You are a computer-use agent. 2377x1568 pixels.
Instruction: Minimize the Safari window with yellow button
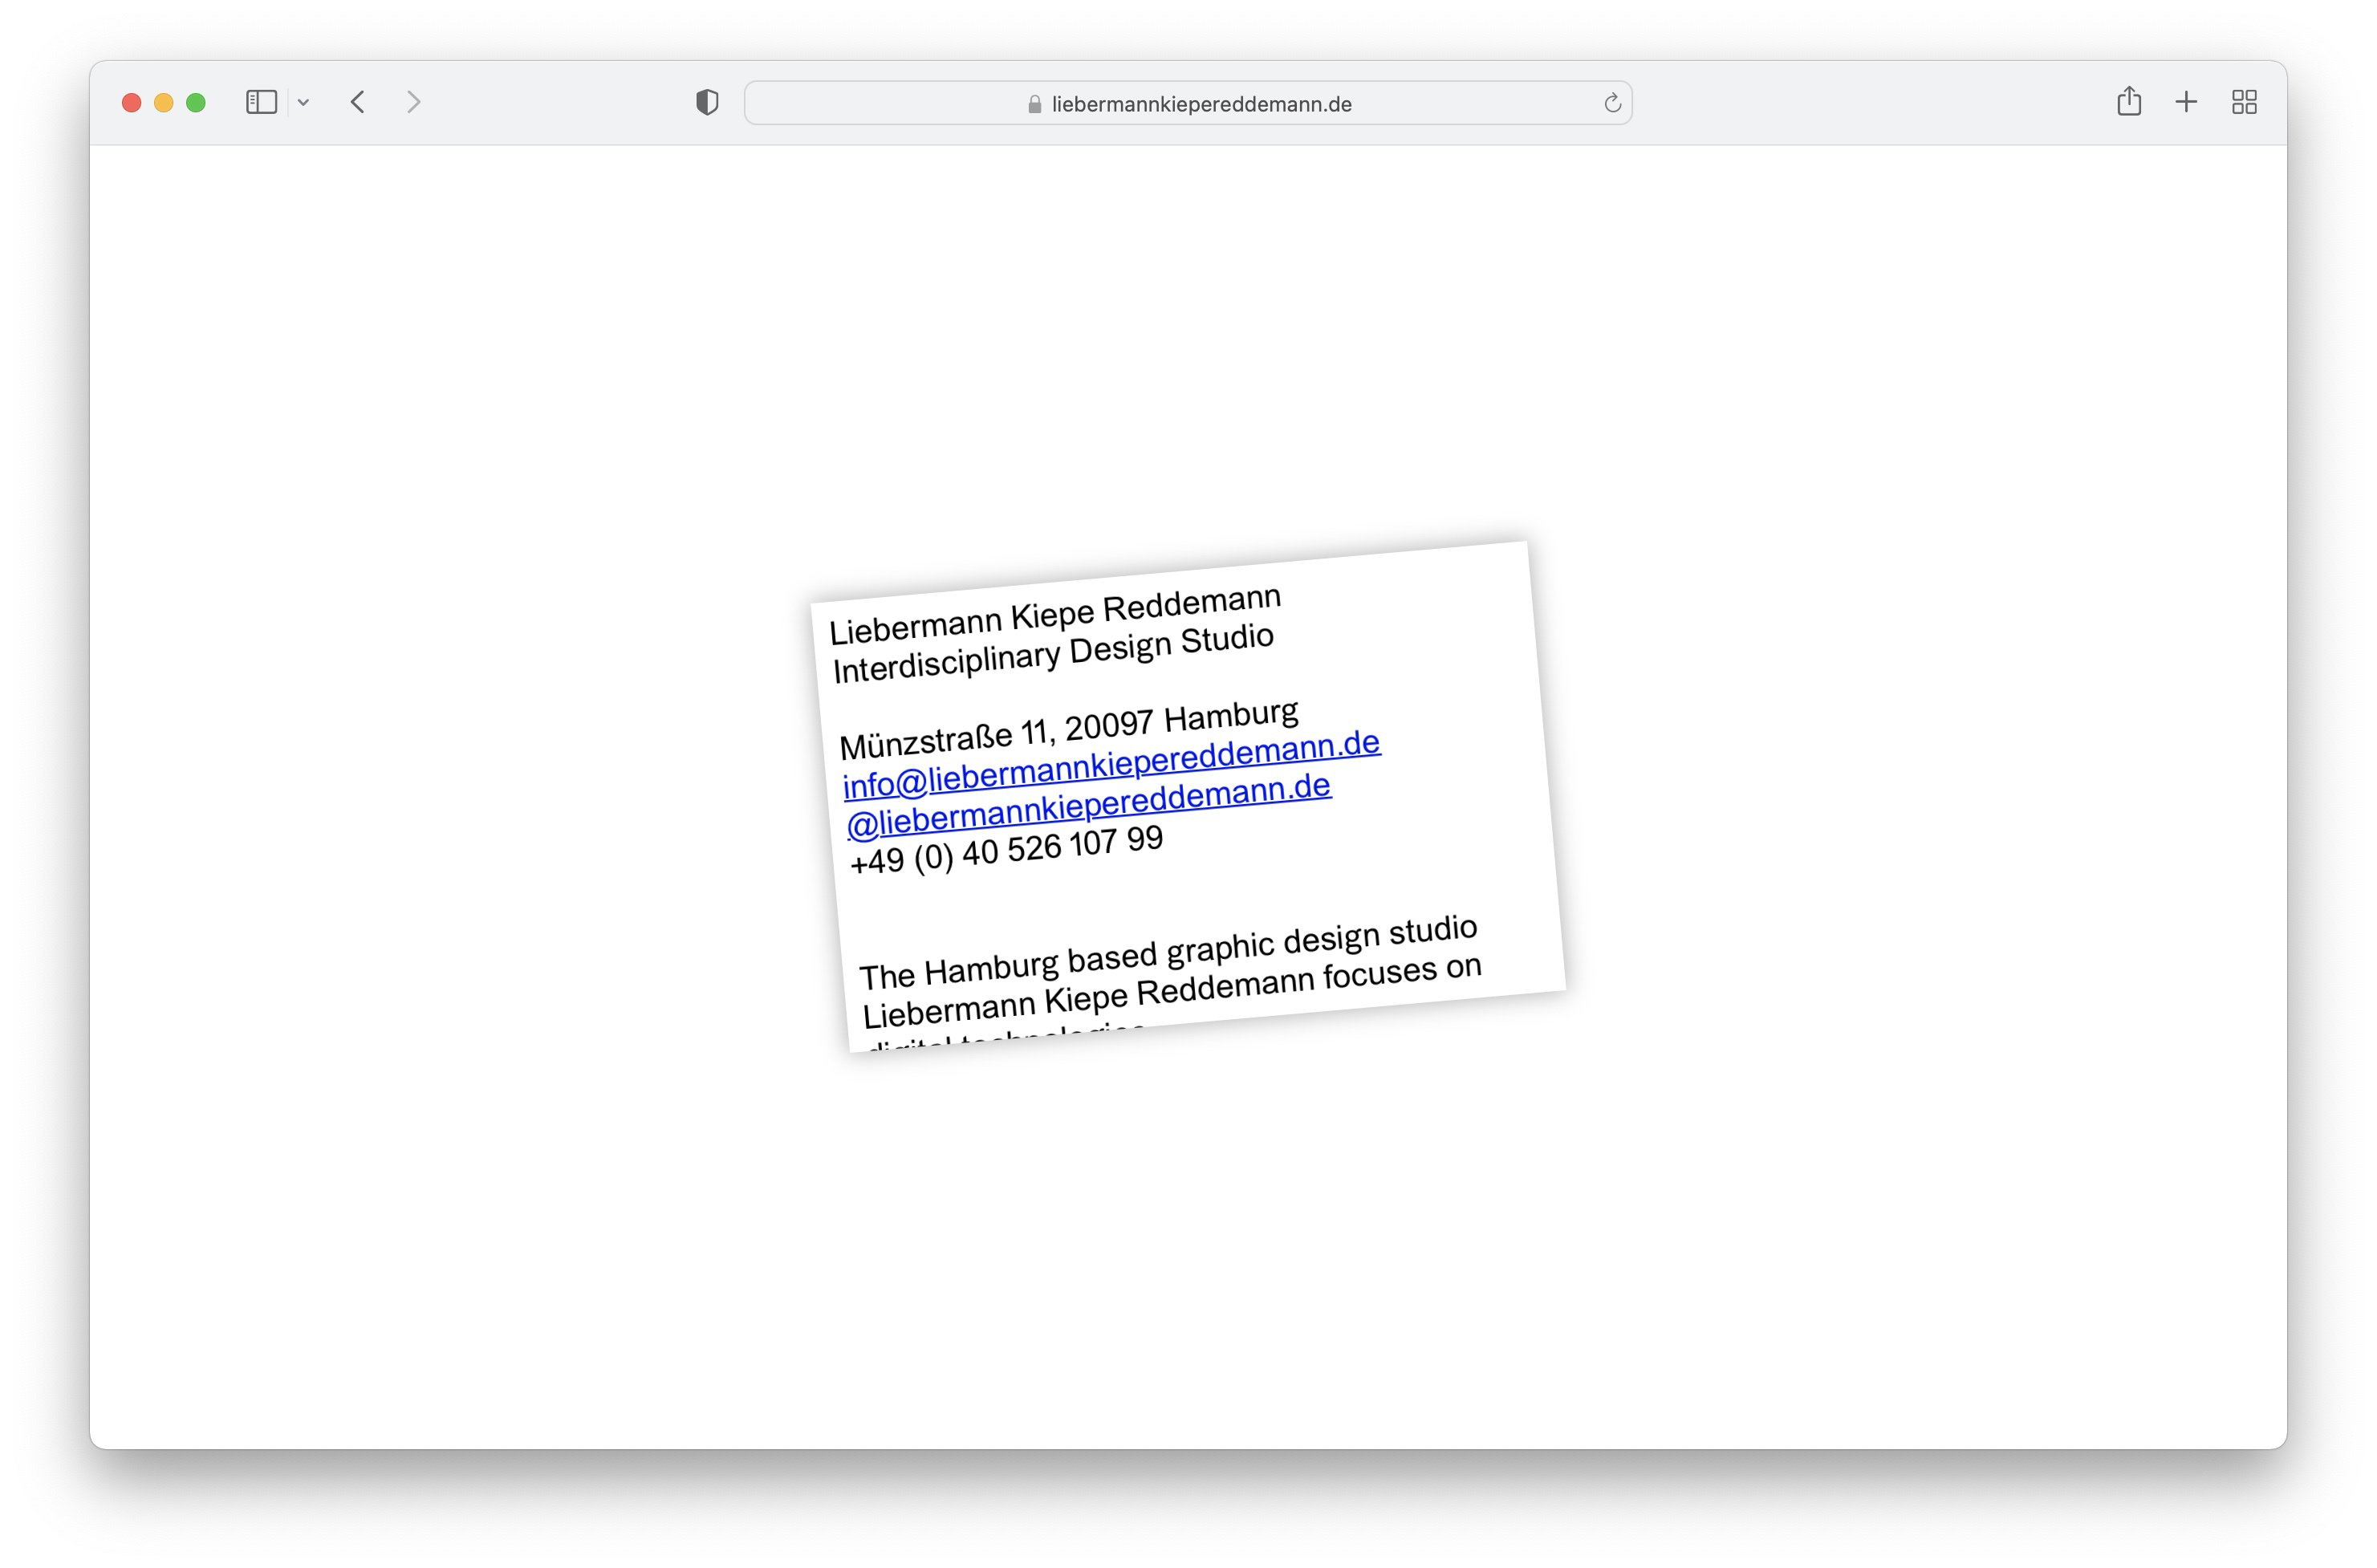point(163,102)
